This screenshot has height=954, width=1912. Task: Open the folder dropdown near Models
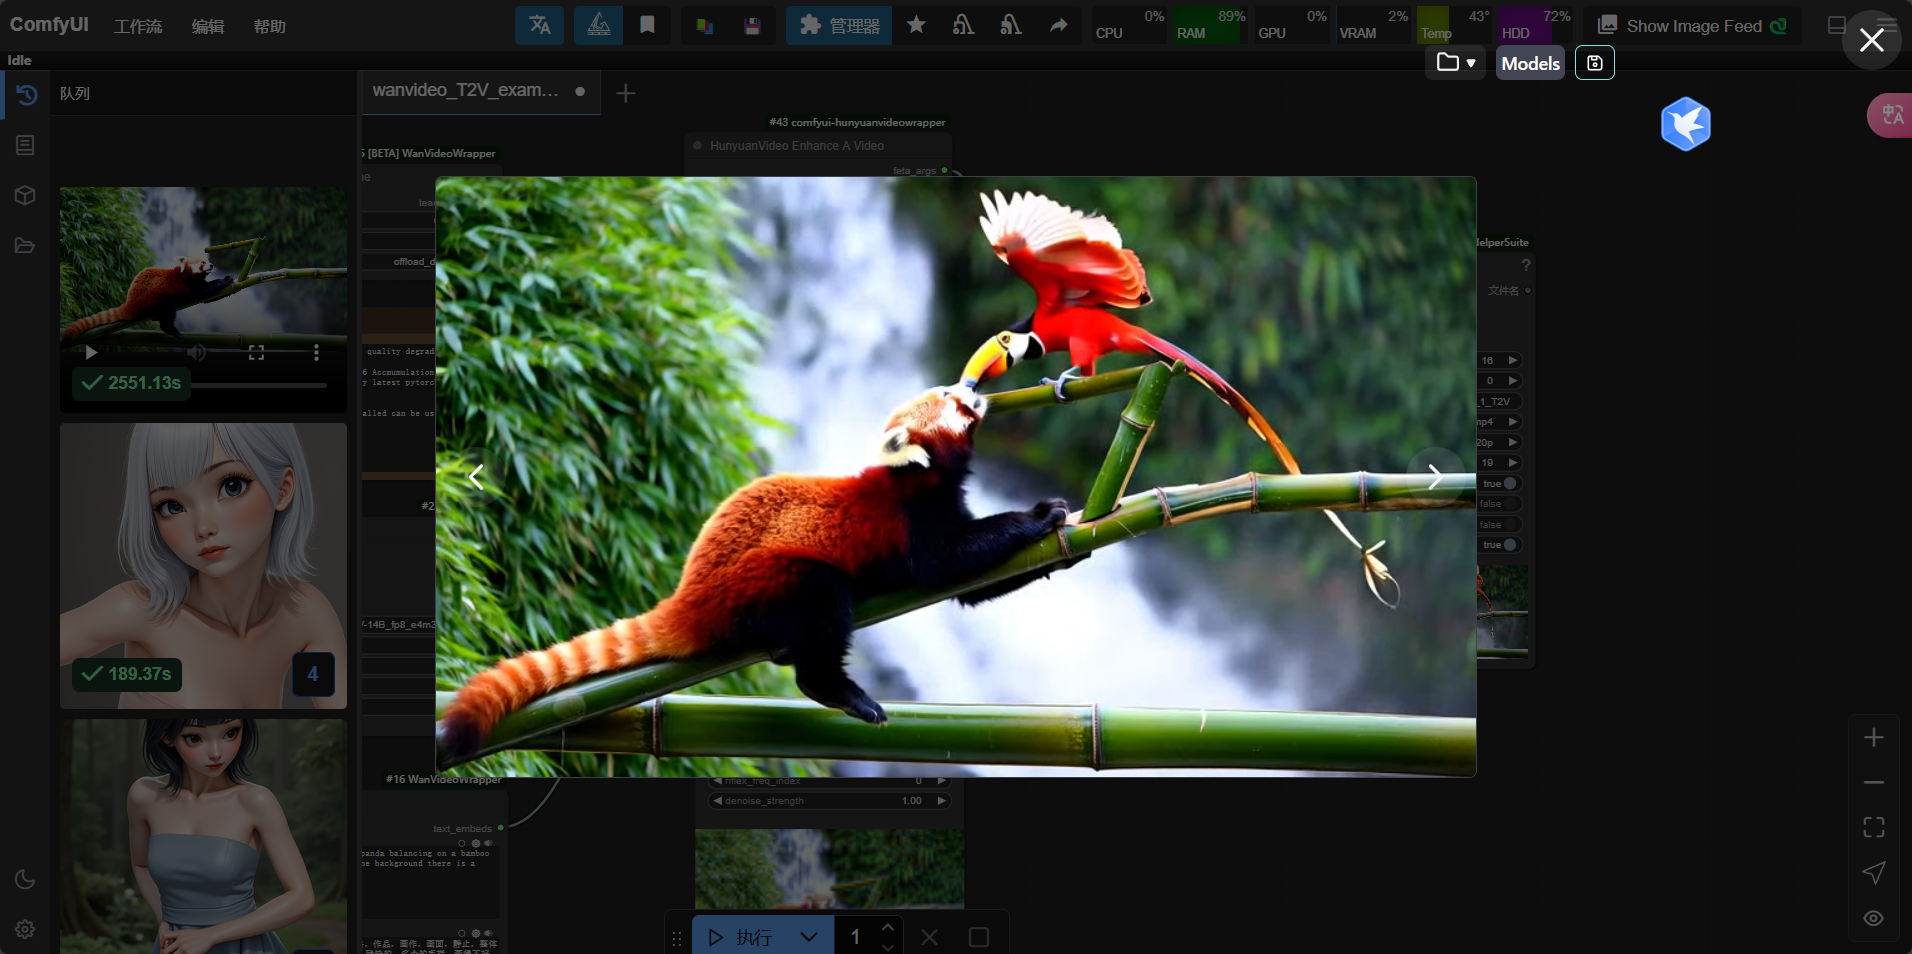pos(1456,63)
